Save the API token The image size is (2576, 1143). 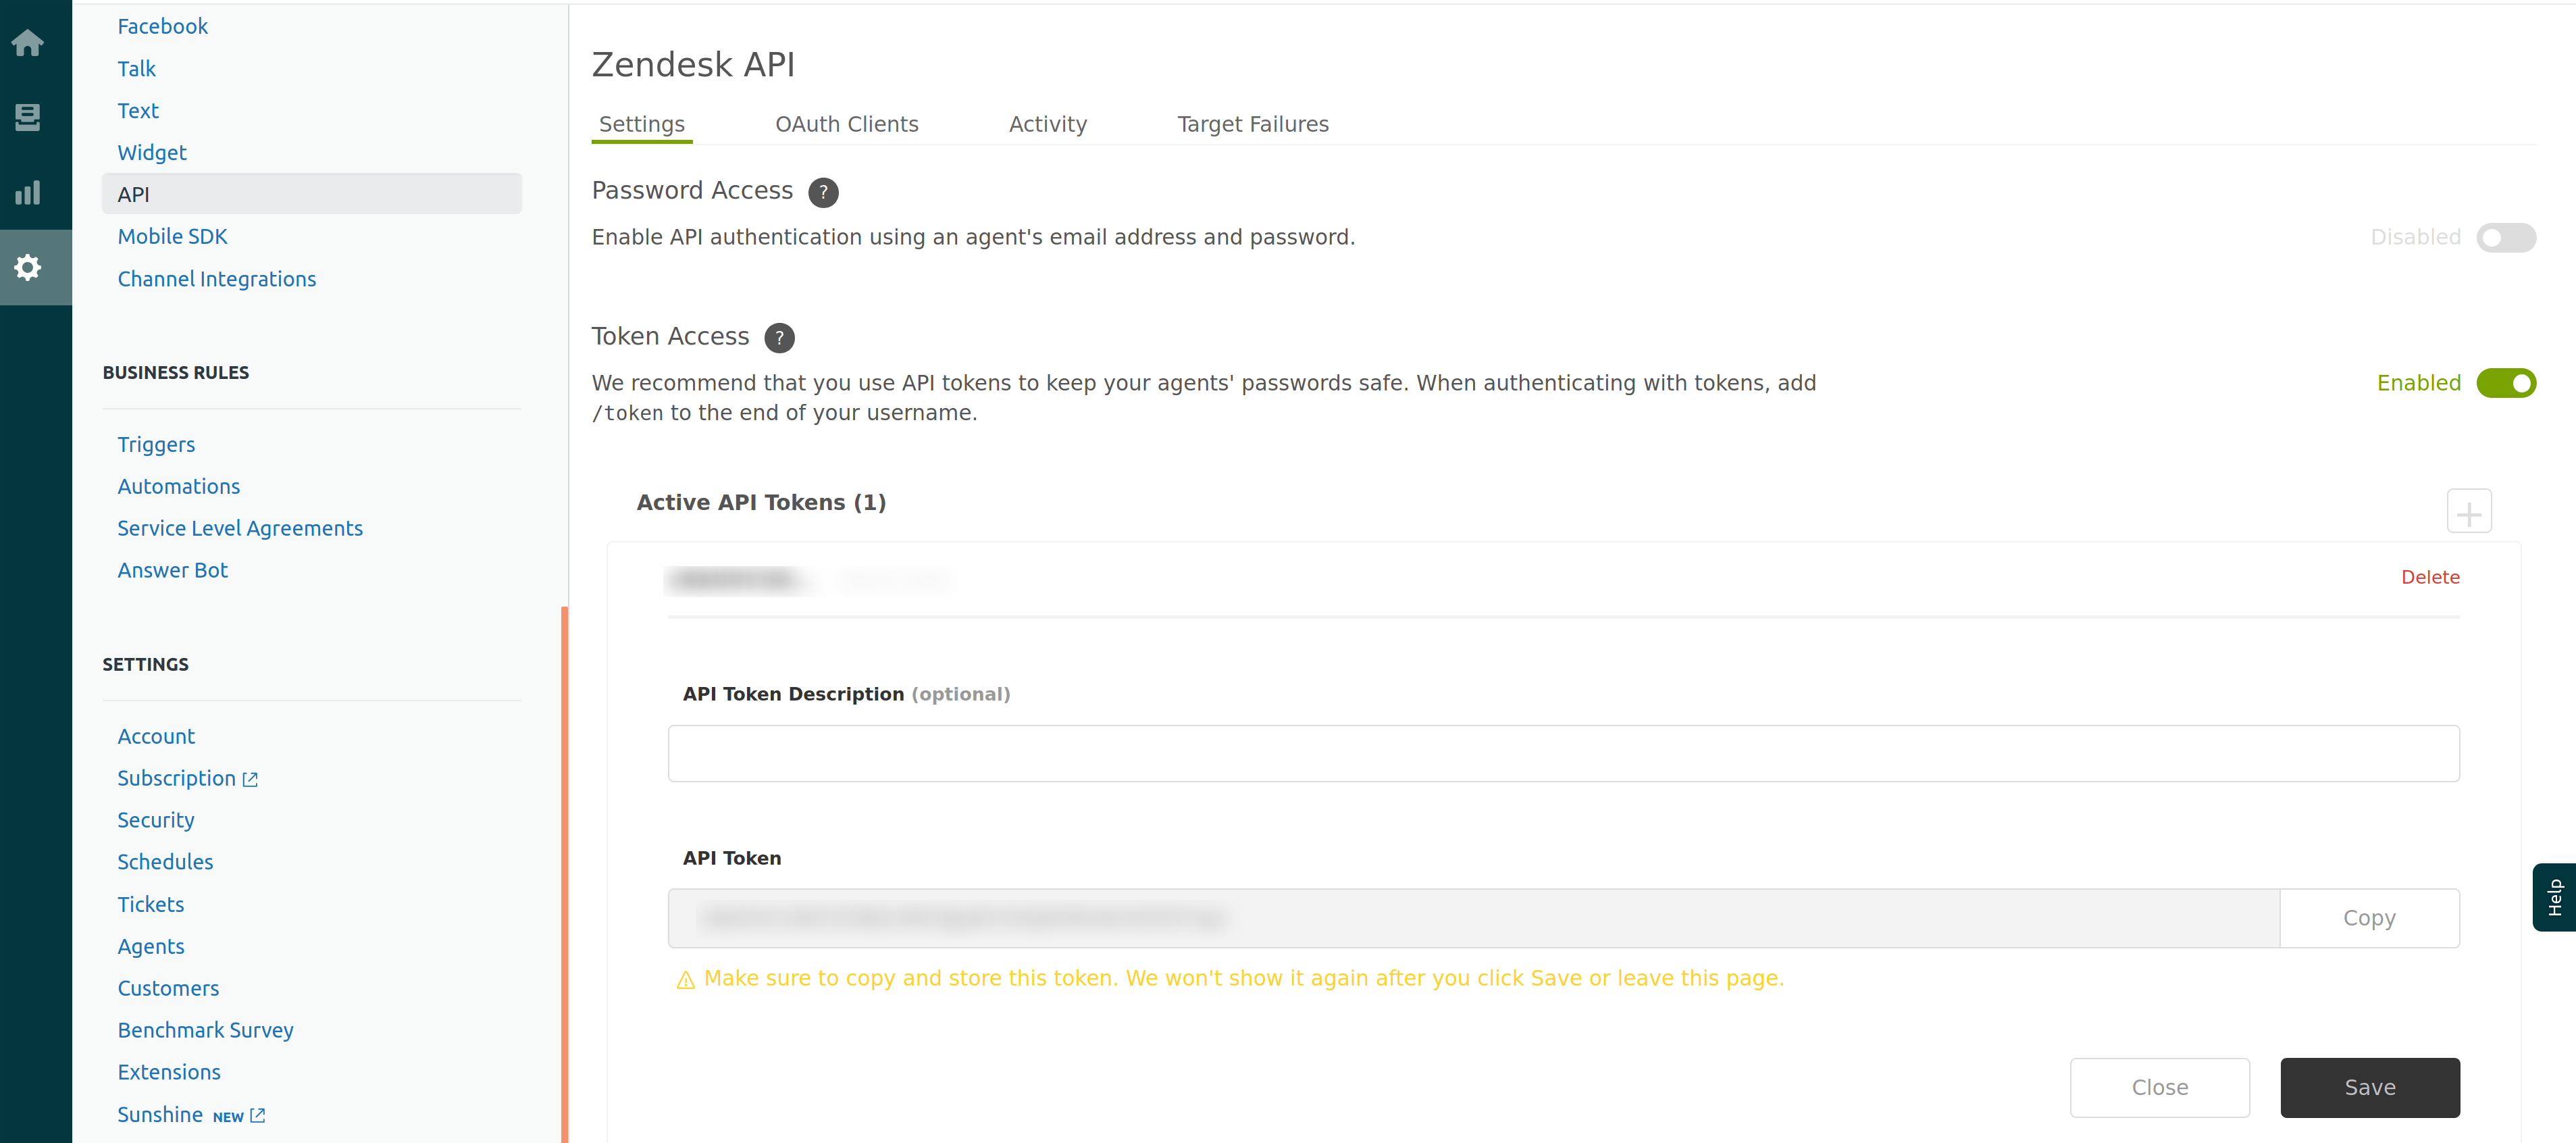point(2370,1088)
